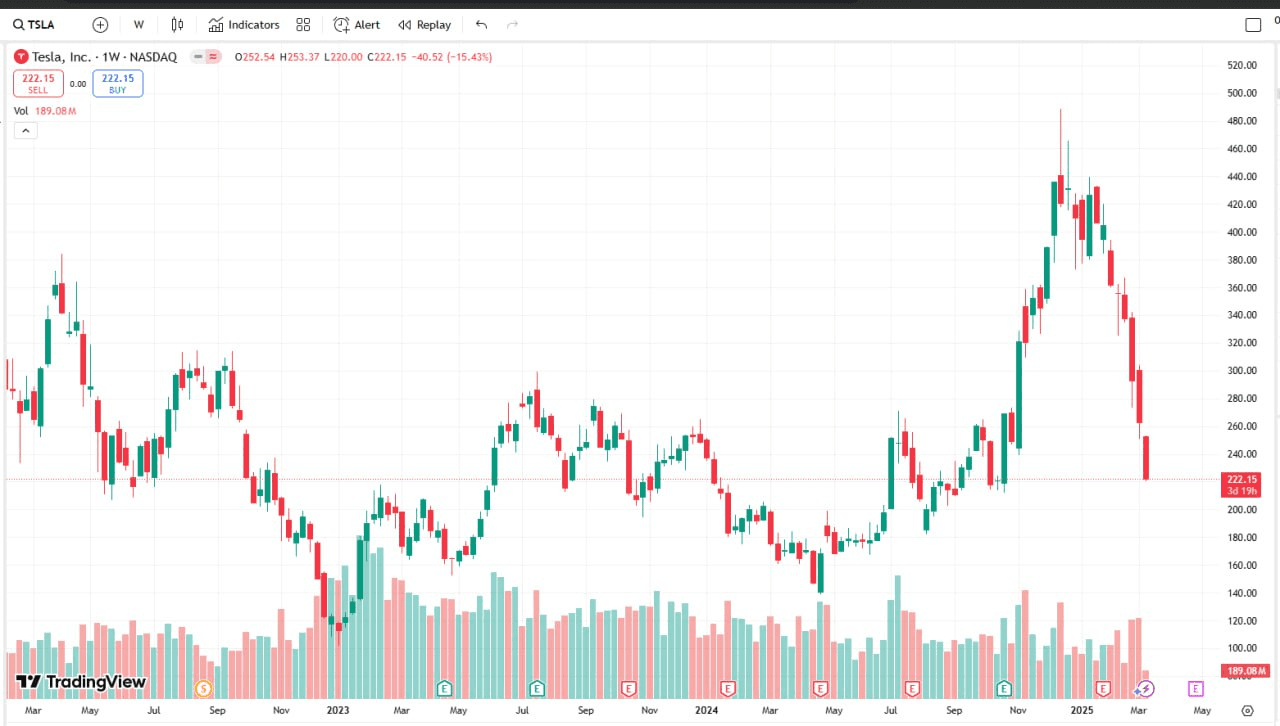
Task: Click the compare or add symbol plus icon
Action: coord(100,24)
